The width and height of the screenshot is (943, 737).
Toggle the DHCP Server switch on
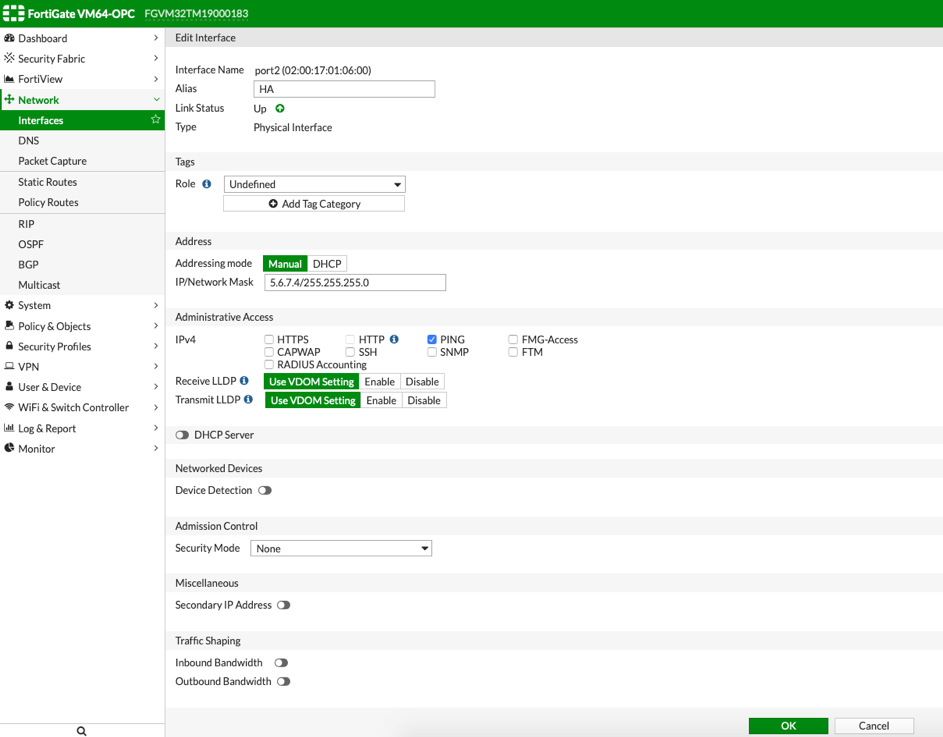click(182, 434)
